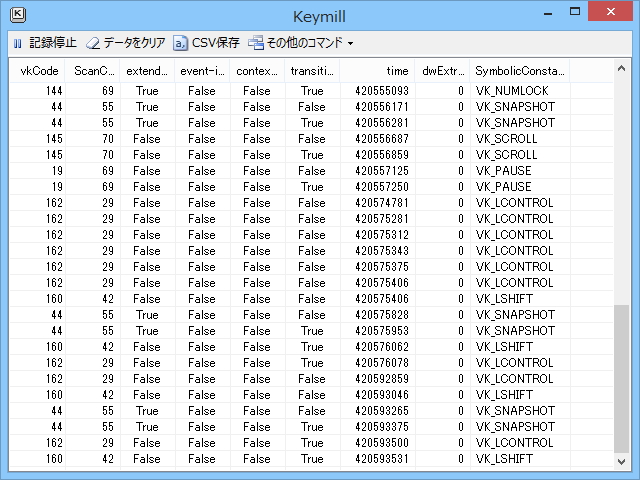Sort by vkCode column header
The height and width of the screenshot is (480, 640).
[37, 71]
